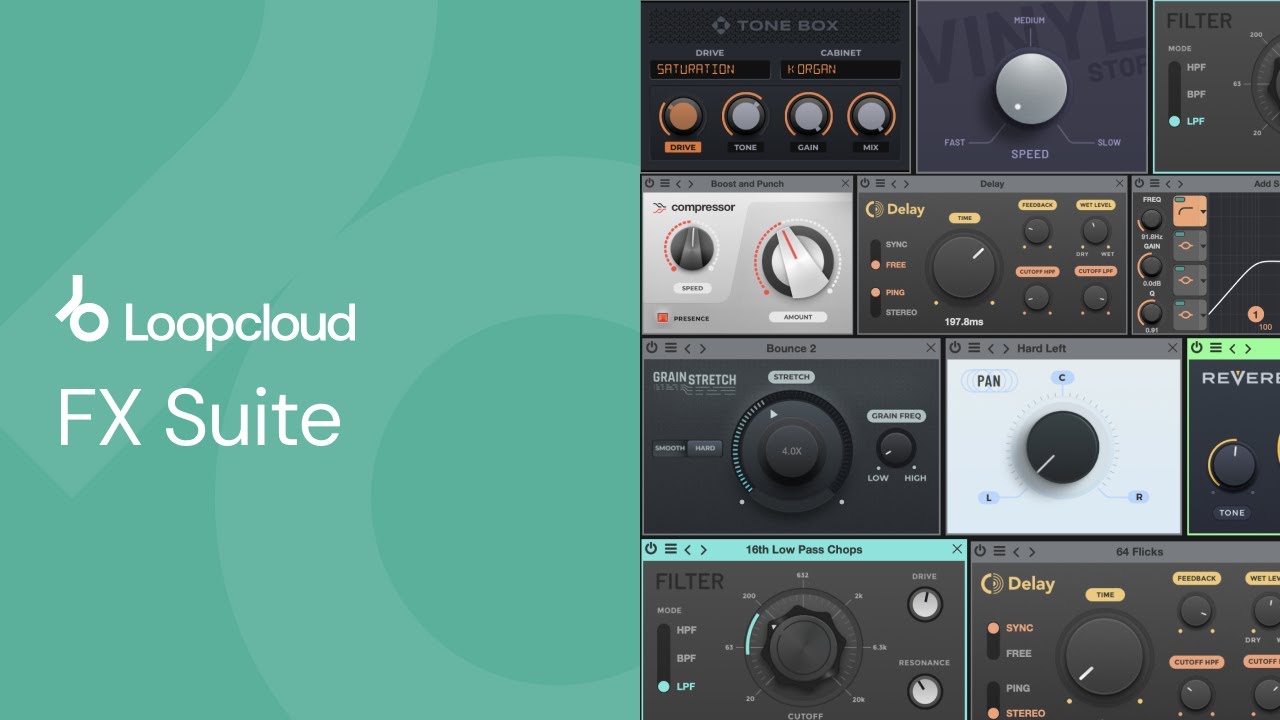Open hamburger menu on Bounce 2 plugin
The width and height of the screenshot is (1280, 720).
tap(670, 348)
